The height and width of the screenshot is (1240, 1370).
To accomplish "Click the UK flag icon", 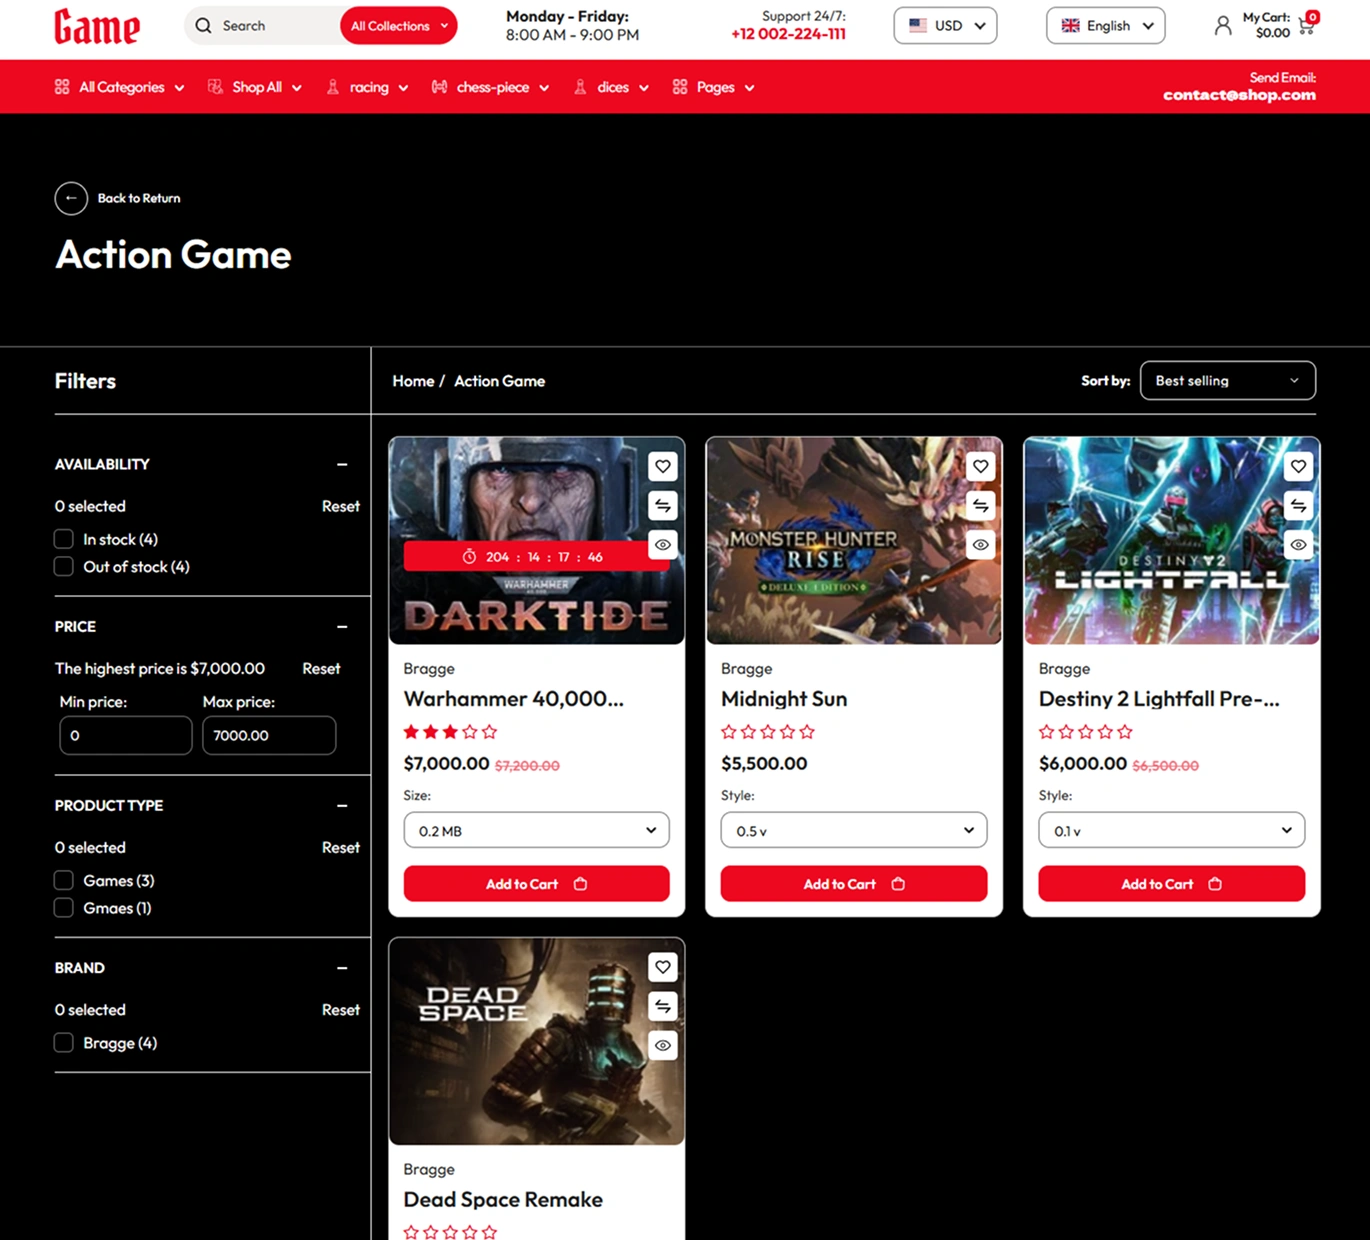I will (x=1071, y=26).
